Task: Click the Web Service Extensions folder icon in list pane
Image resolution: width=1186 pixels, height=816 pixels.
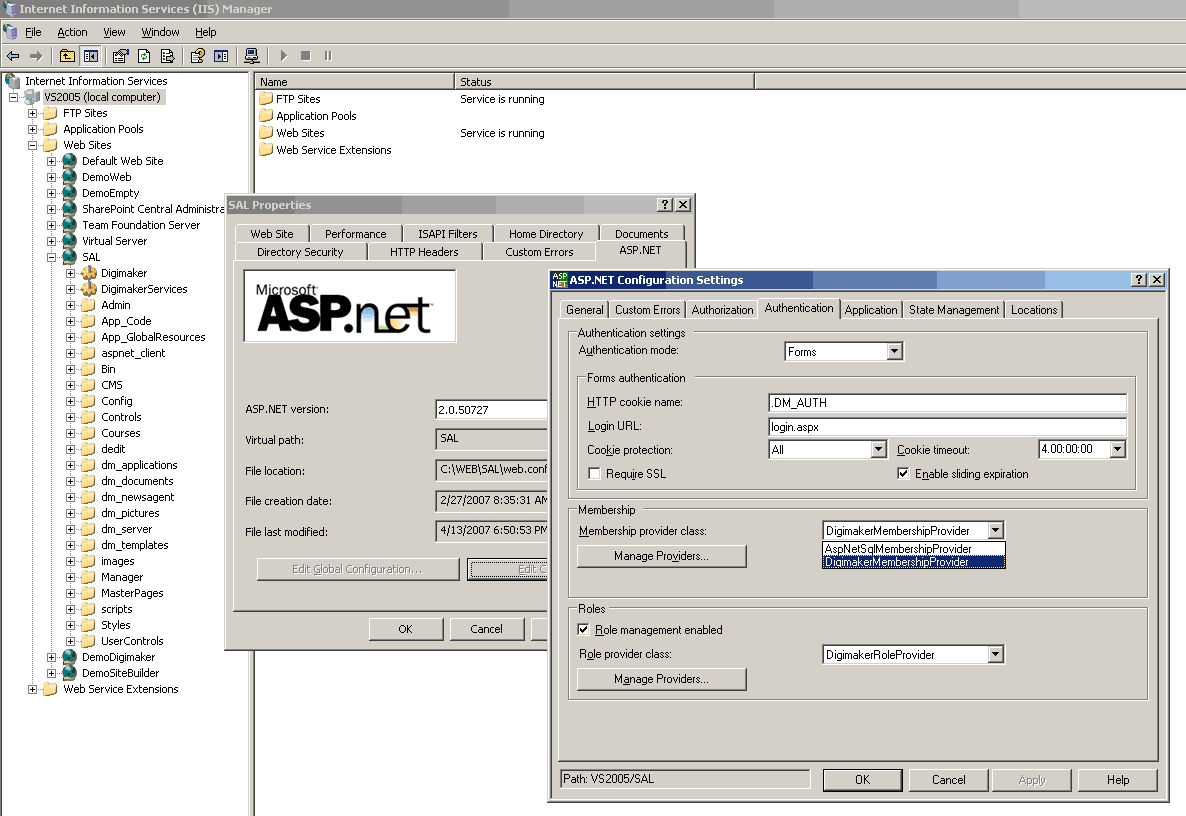Action: tap(265, 150)
